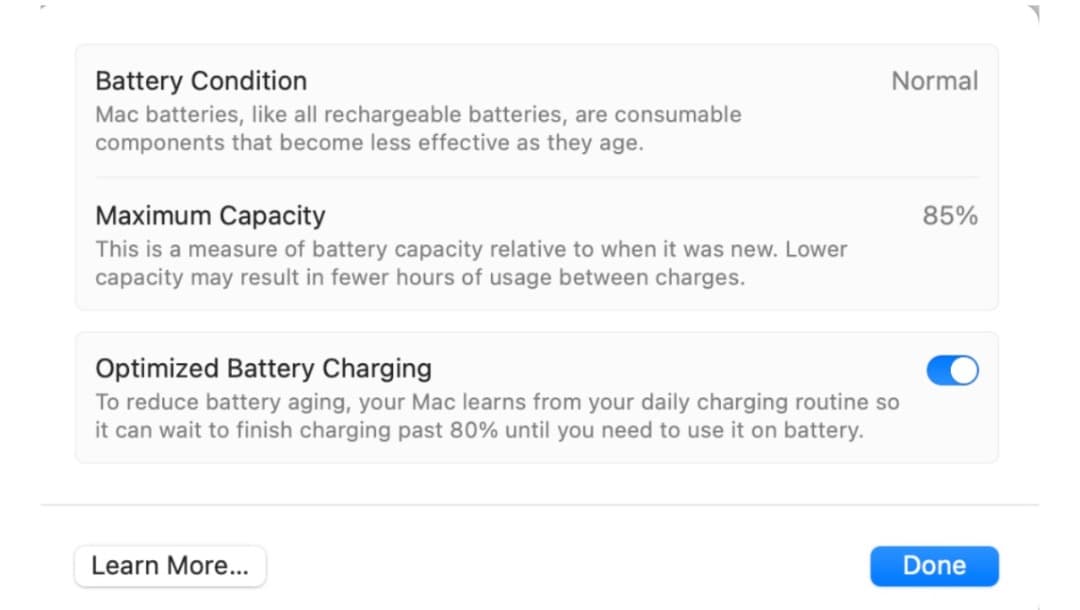Disable the Optimized Battery Charging switch
The image size is (1080, 610).
[952, 371]
